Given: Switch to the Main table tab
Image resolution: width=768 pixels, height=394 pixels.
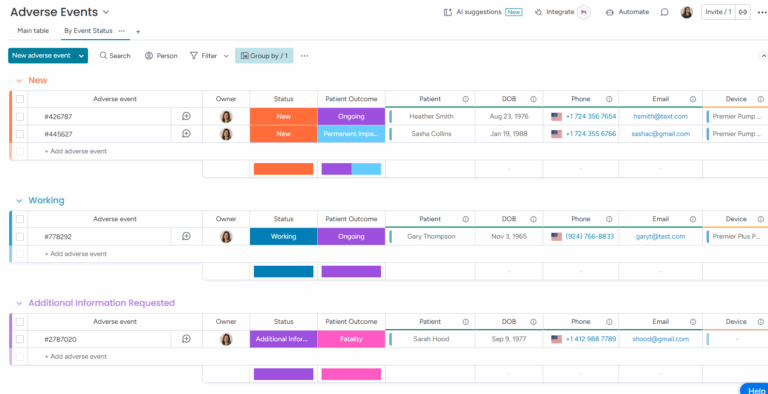Looking at the screenshot, I should click(33, 30).
